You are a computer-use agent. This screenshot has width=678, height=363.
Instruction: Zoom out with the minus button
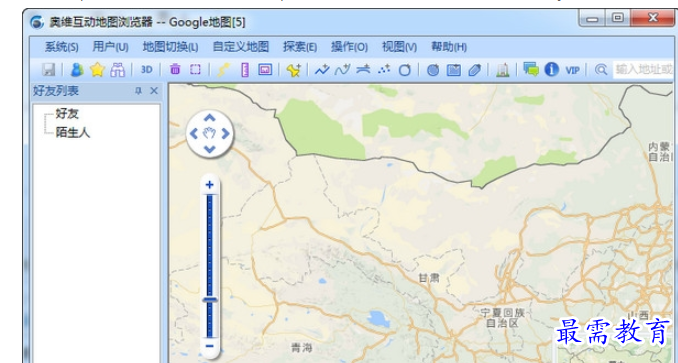click(x=210, y=346)
